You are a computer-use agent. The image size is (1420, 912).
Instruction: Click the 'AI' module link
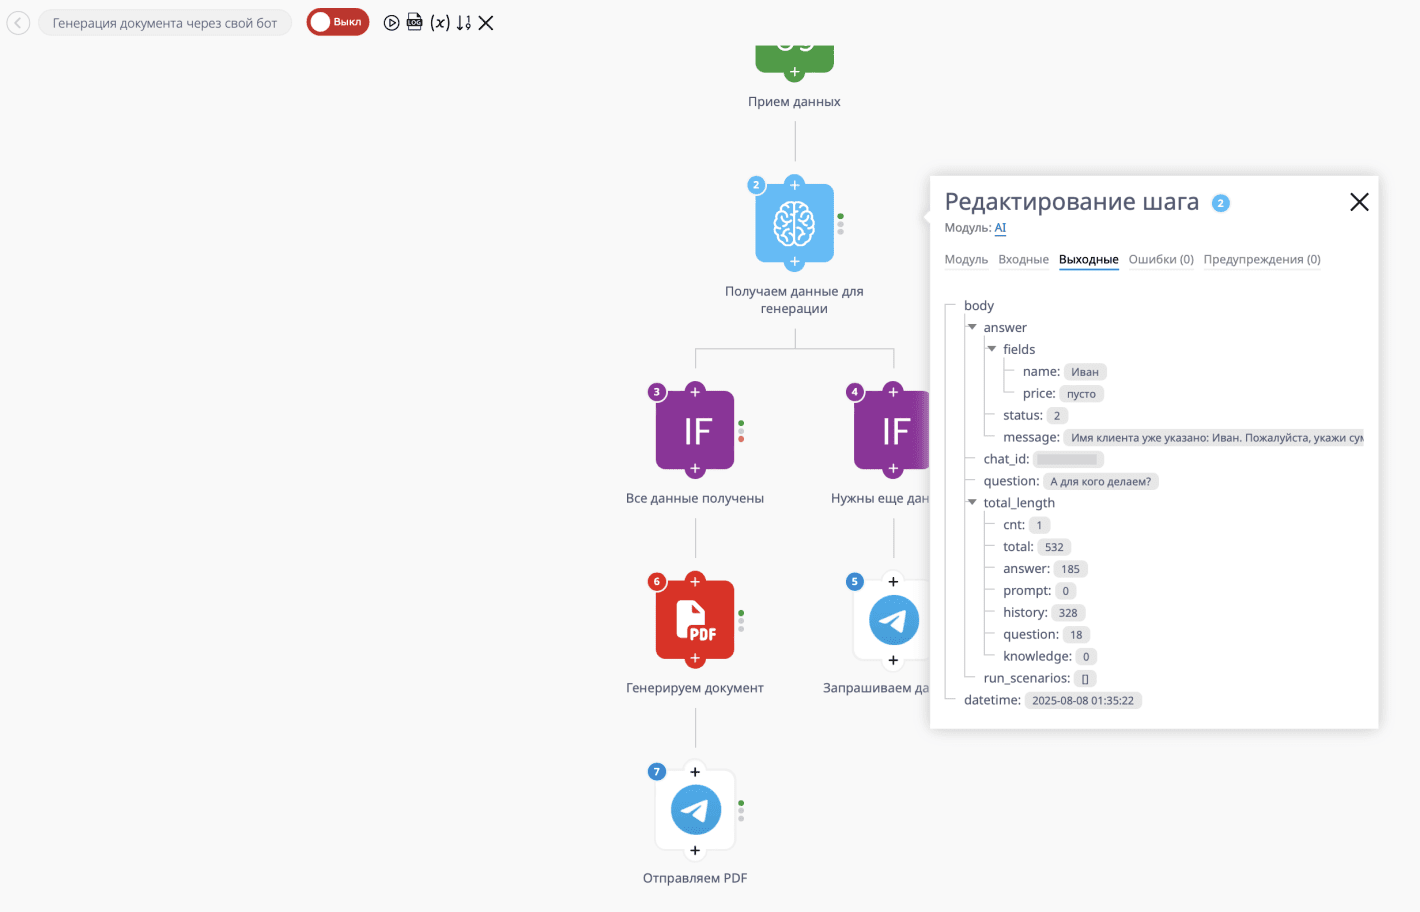pos(1000,228)
